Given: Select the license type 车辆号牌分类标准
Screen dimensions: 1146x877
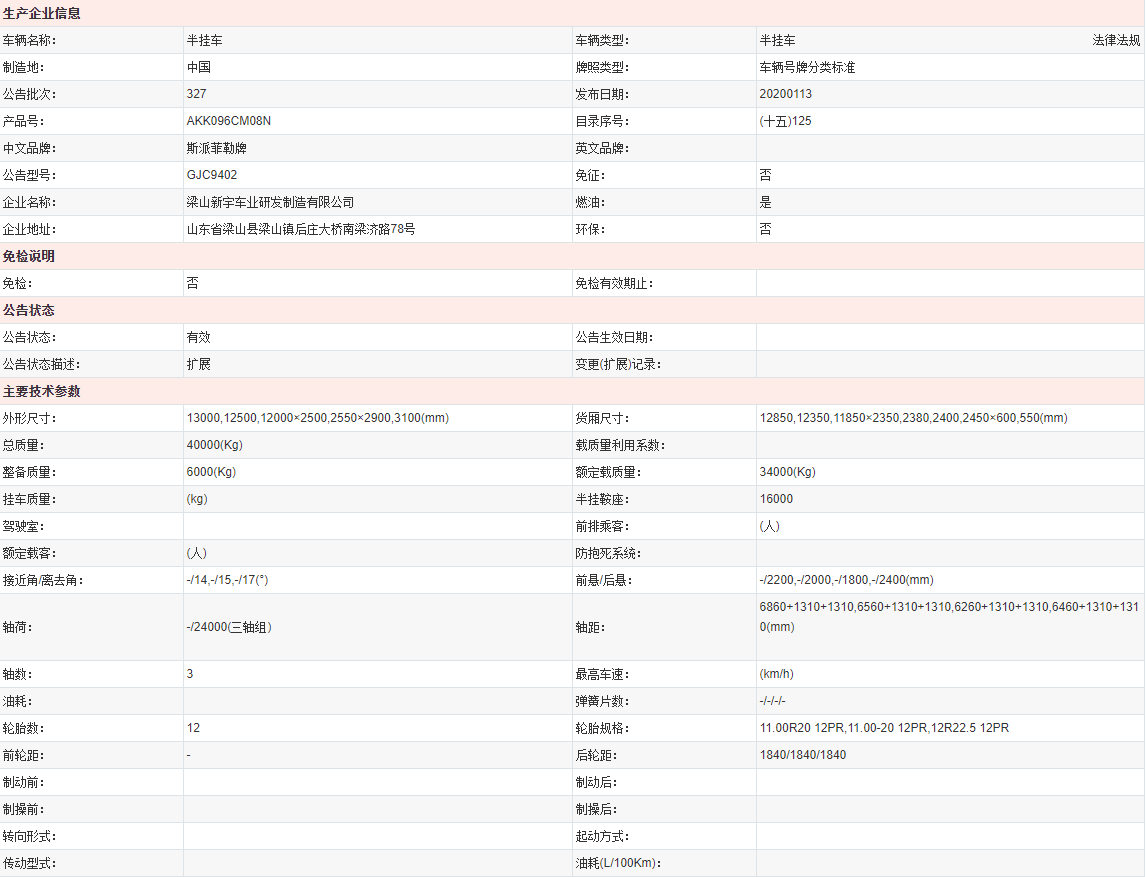Looking at the screenshot, I should pyautogui.click(x=807, y=68).
